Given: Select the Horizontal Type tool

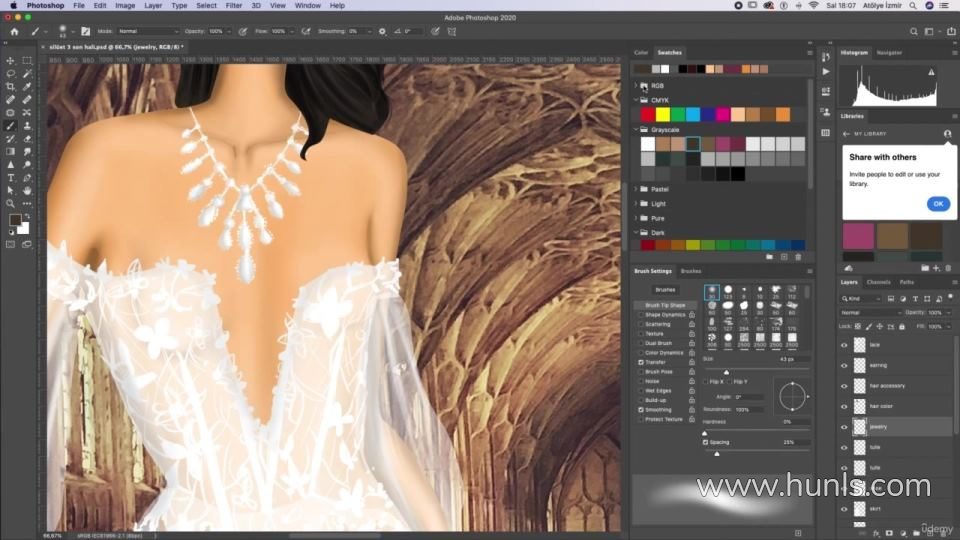Looking at the screenshot, I should point(11,177).
